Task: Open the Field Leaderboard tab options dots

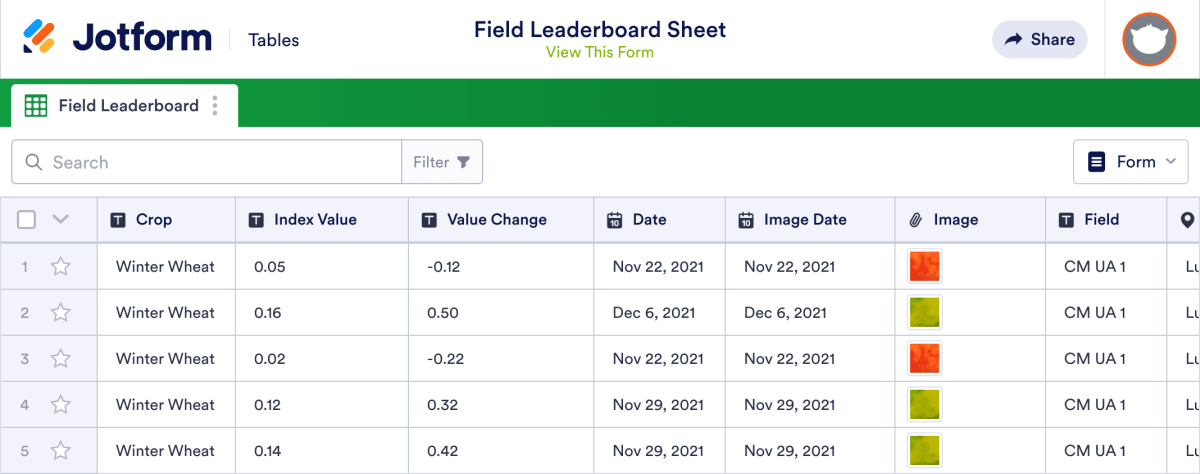Action: tap(215, 106)
